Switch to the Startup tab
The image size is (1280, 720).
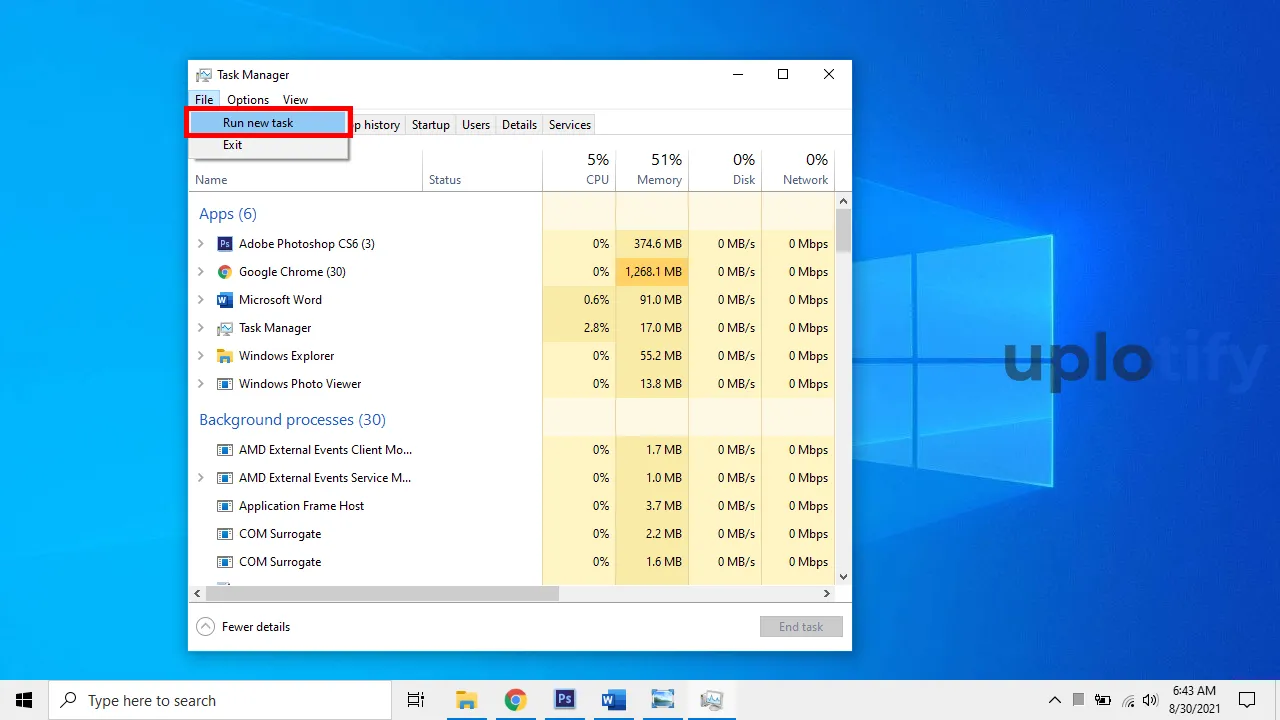point(431,125)
